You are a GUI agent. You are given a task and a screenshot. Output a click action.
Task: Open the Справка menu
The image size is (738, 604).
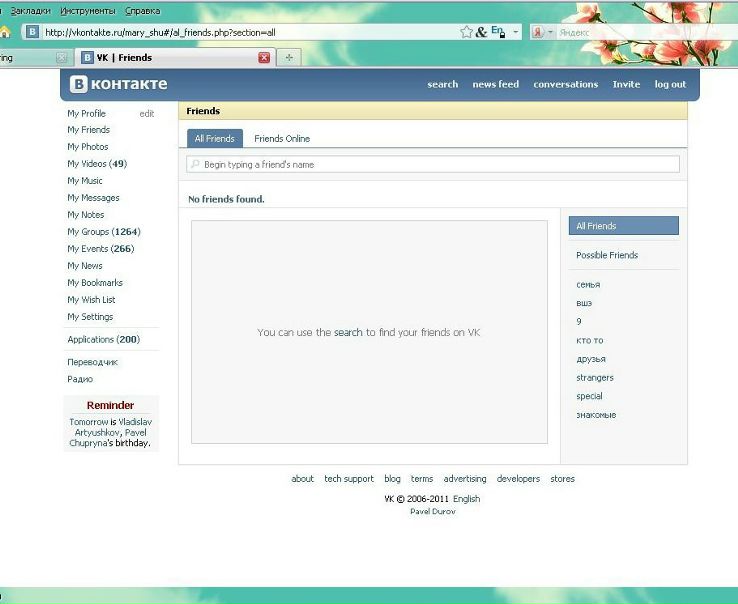143,10
